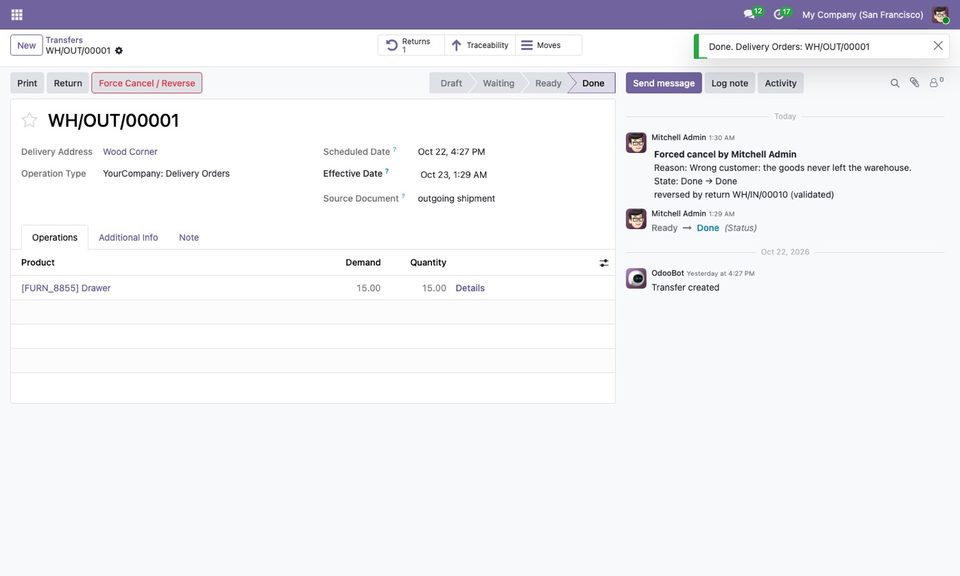Switch to the Note tab
The height and width of the screenshot is (576, 960).
pyautogui.click(x=189, y=238)
